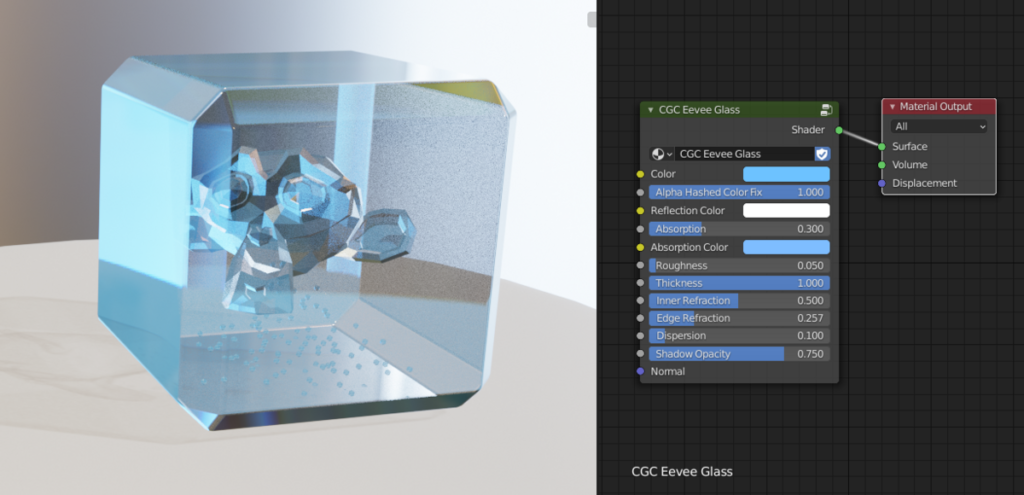Collapse the CGC Eevee Glass node
The image size is (1024, 495).
pos(651,110)
